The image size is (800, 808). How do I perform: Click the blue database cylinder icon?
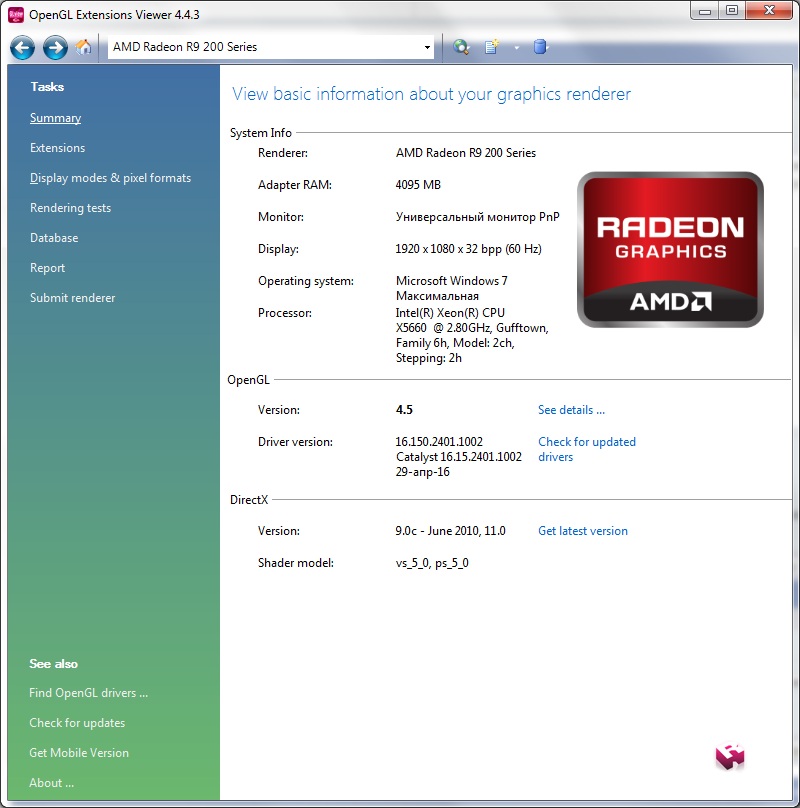(x=540, y=47)
